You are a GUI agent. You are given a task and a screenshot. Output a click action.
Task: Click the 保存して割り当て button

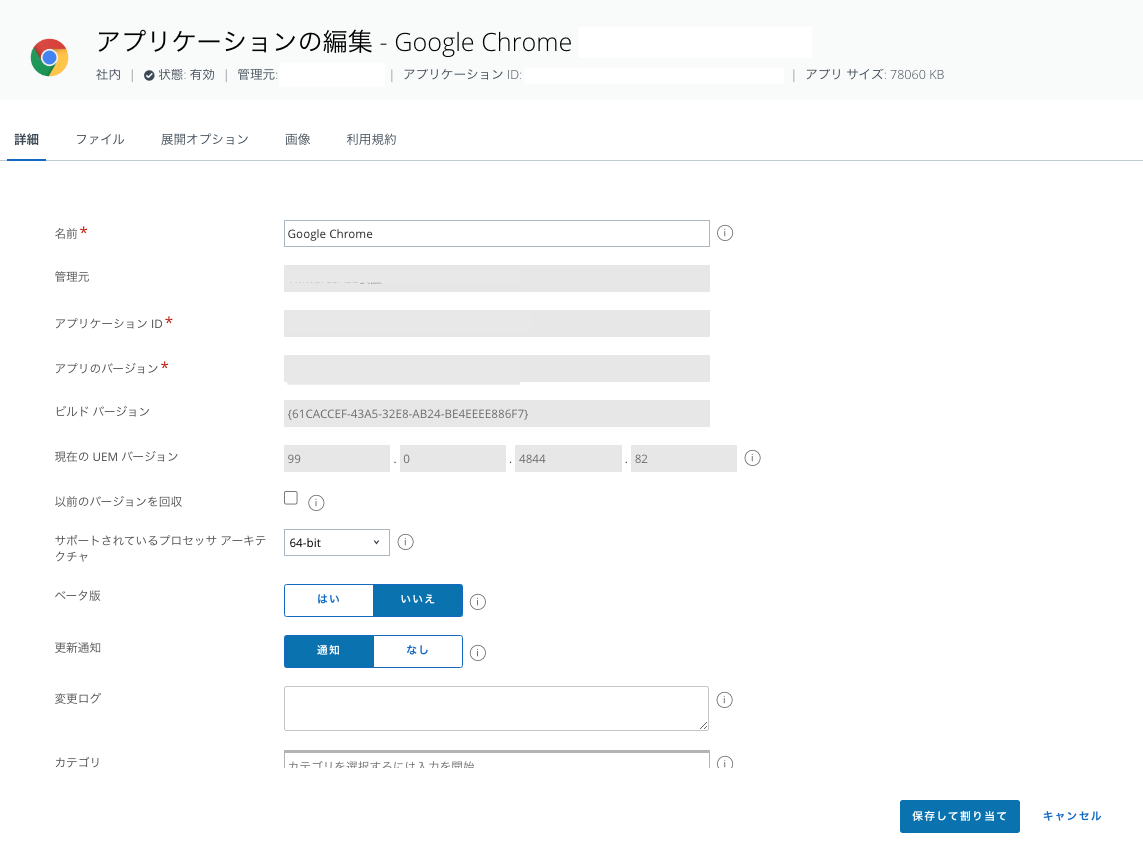pos(959,816)
